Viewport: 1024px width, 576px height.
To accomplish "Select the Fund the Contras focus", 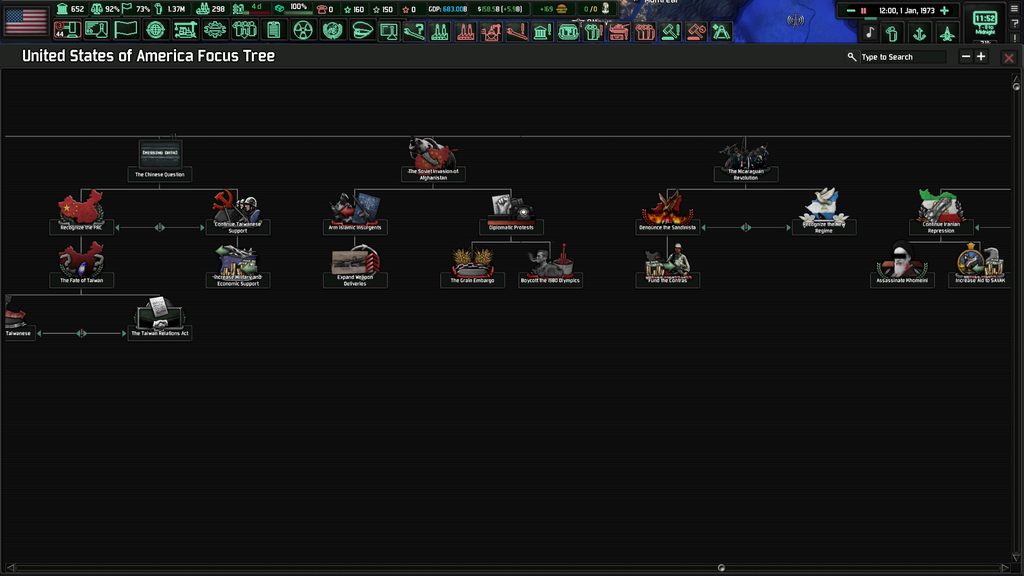I will 667,265.
